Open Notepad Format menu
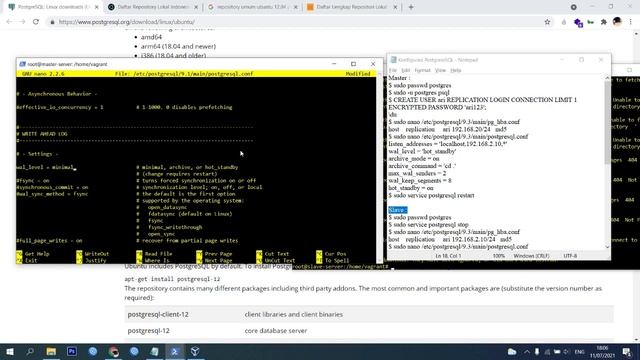 point(422,70)
